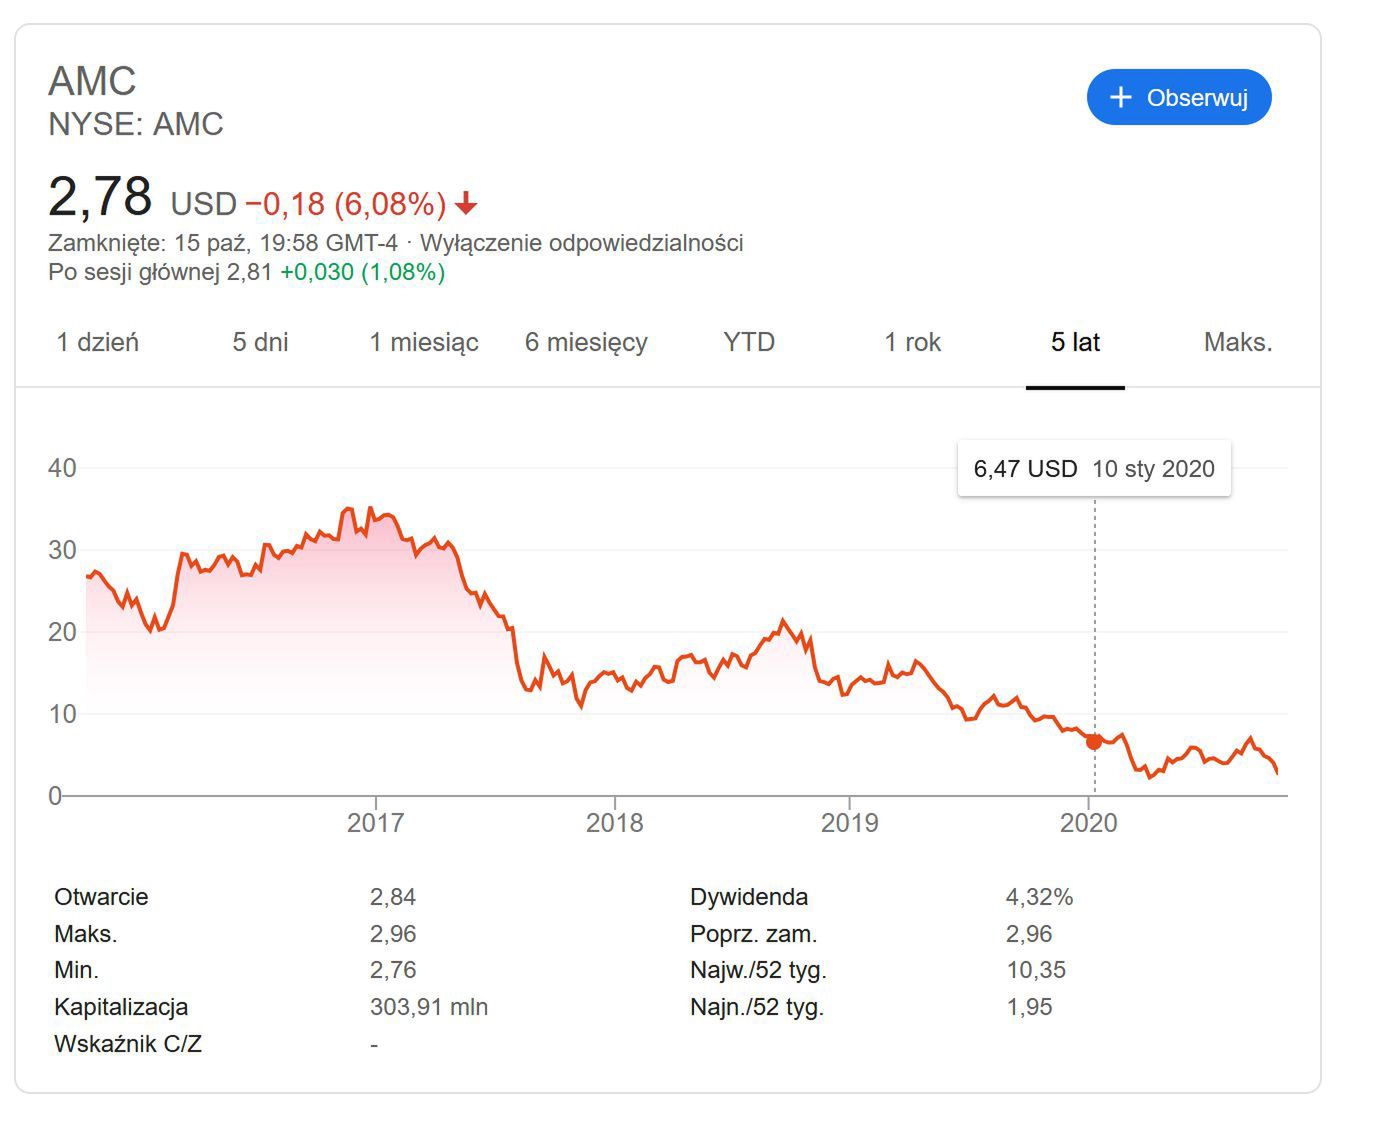Click the 2020 x-axis year label
The width and height of the screenshot is (1382, 1130).
[x=1088, y=823]
